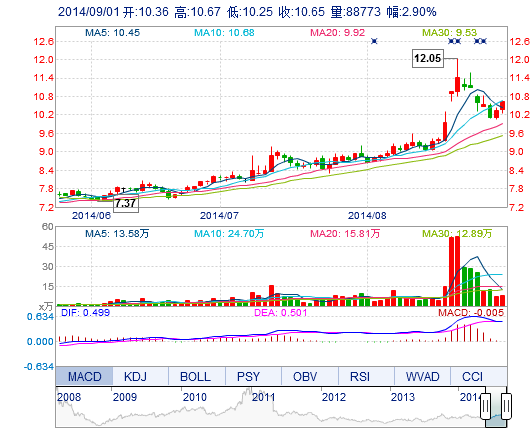The image size is (532, 434).
Task: Click the volume MA5: 13.58万 legend
Action: 117,233
